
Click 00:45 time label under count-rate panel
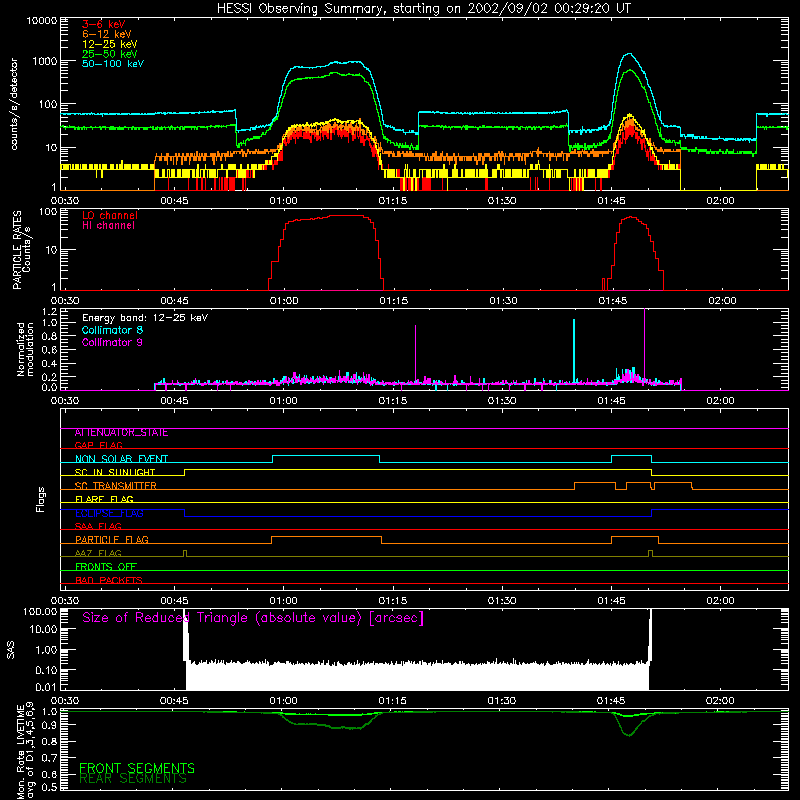[x=174, y=201]
